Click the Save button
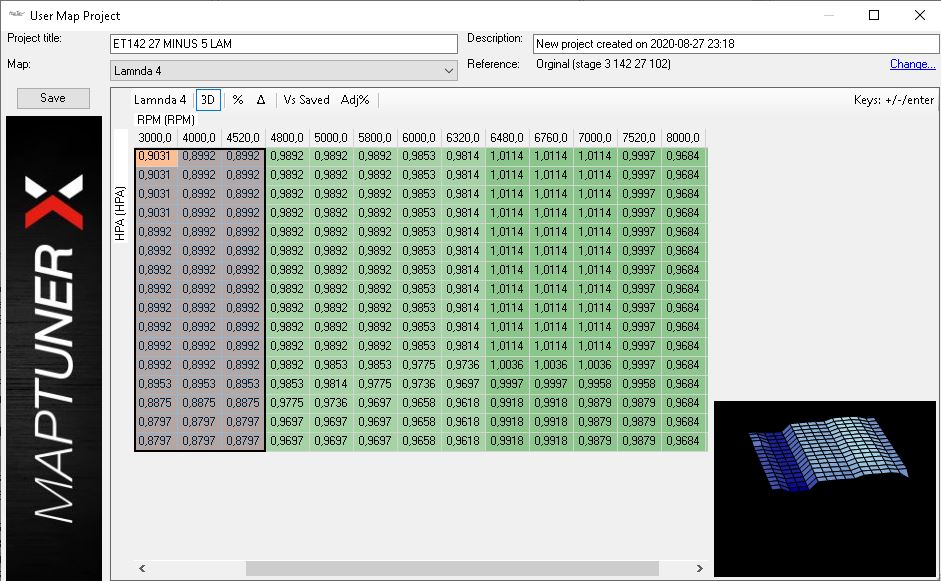 coord(52,97)
